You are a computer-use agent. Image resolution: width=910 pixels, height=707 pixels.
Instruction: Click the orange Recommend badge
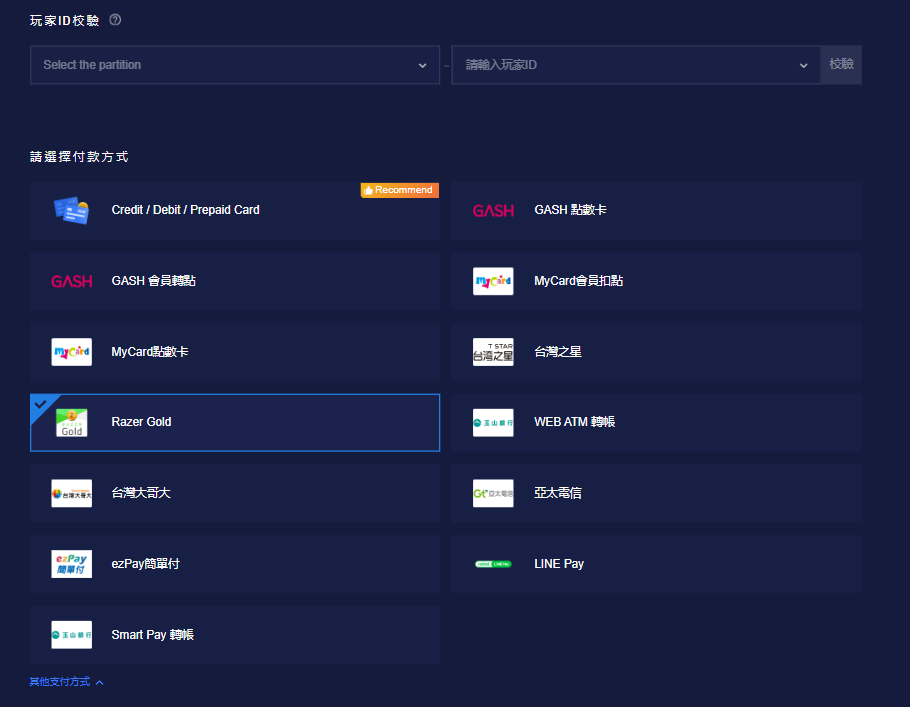point(399,190)
